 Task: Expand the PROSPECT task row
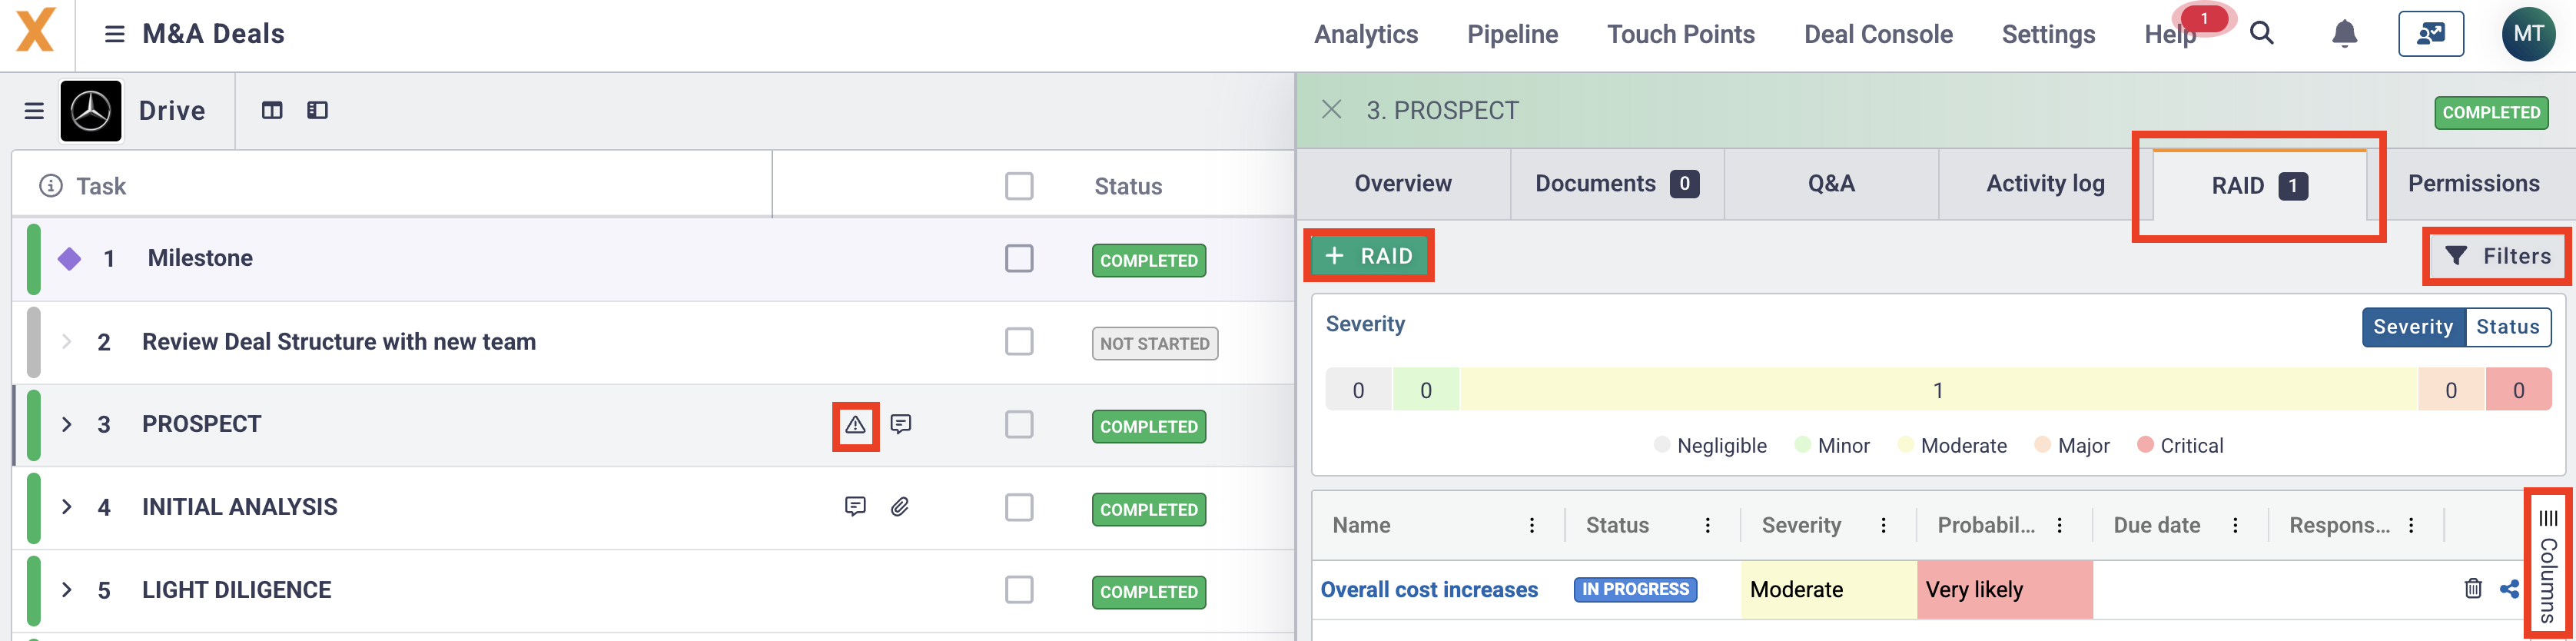coord(66,425)
